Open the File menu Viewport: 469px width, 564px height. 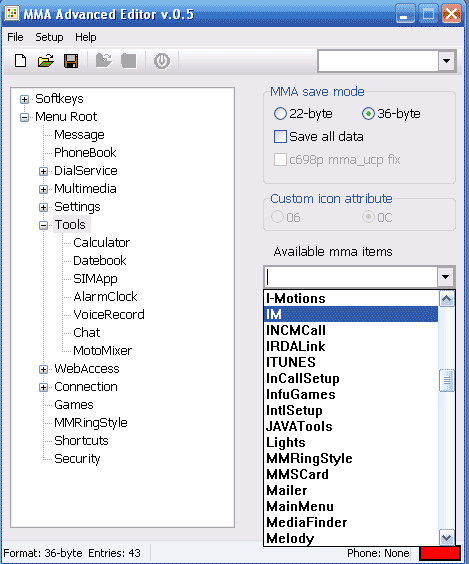(x=15, y=37)
